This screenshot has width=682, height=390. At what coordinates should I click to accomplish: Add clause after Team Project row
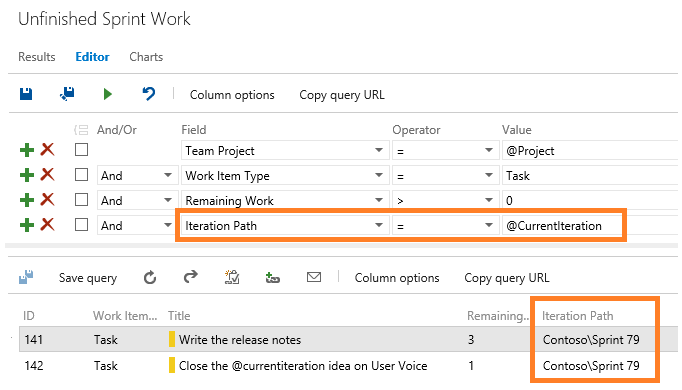[x=27, y=150]
